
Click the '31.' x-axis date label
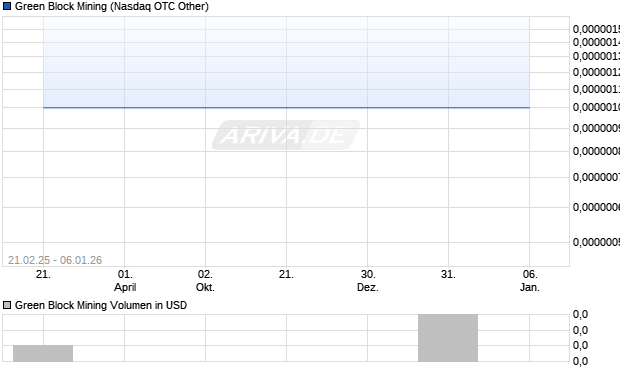[448, 274]
